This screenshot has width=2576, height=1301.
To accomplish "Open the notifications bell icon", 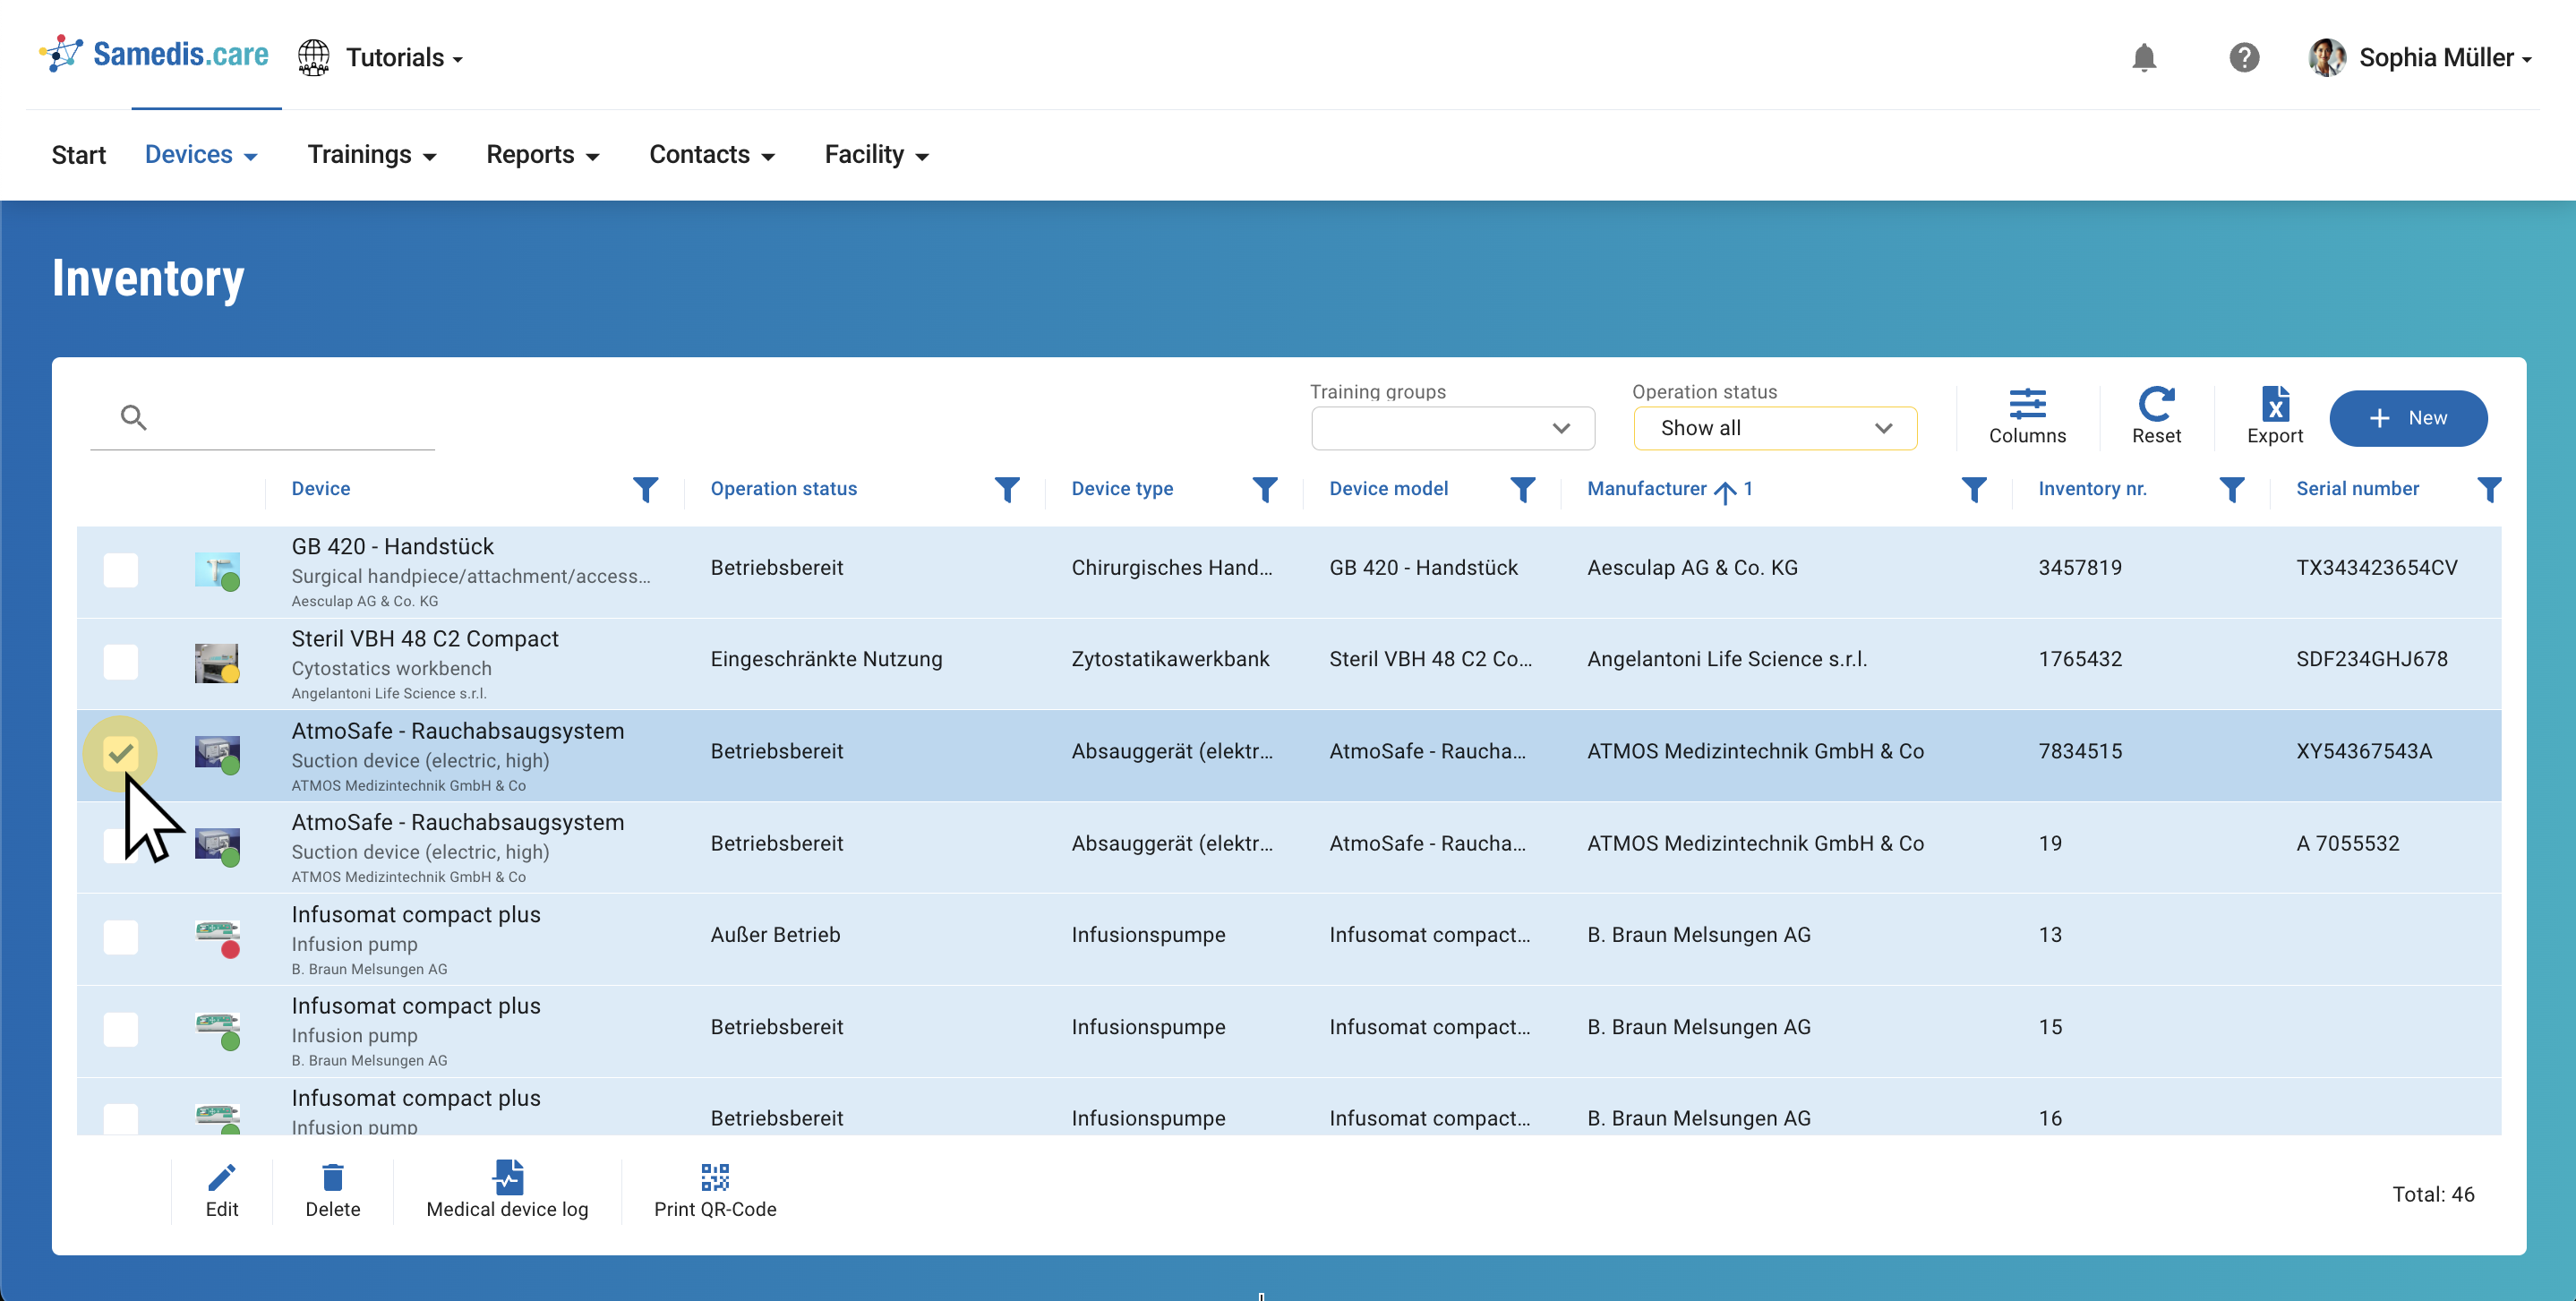I will pyautogui.click(x=2143, y=58).
